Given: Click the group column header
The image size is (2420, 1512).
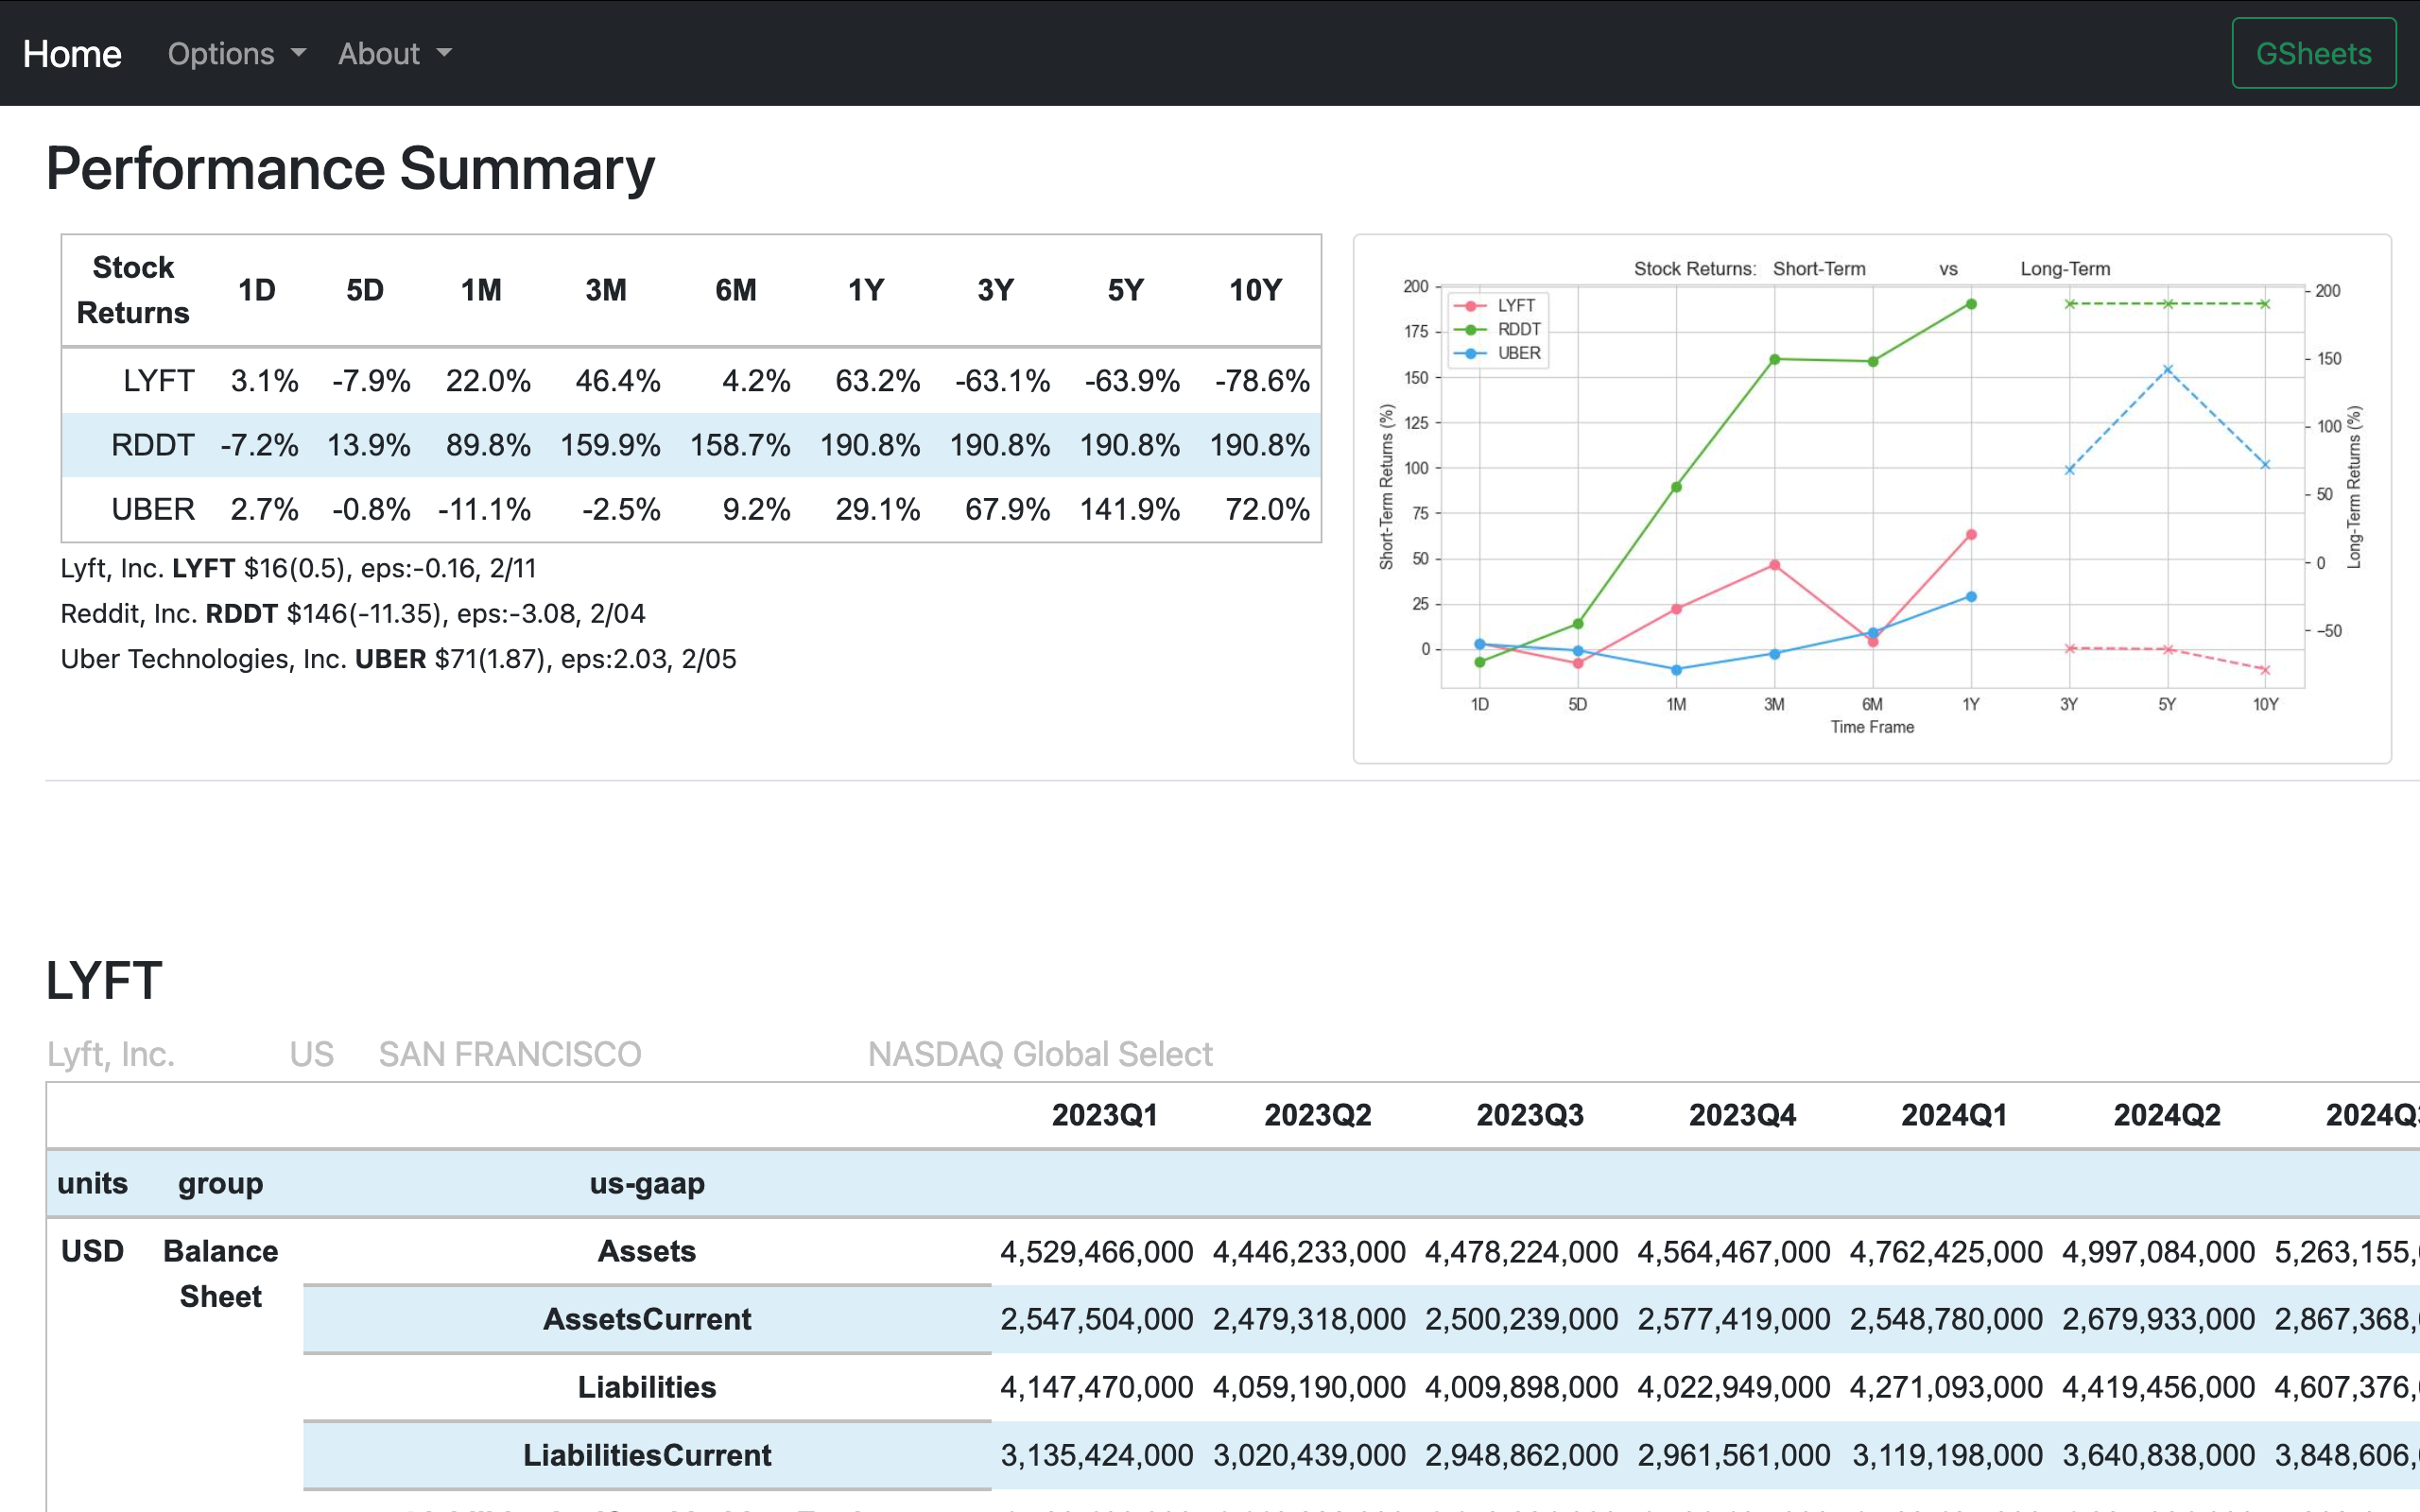Looking at the screenshot, I should click(220, 1183).
